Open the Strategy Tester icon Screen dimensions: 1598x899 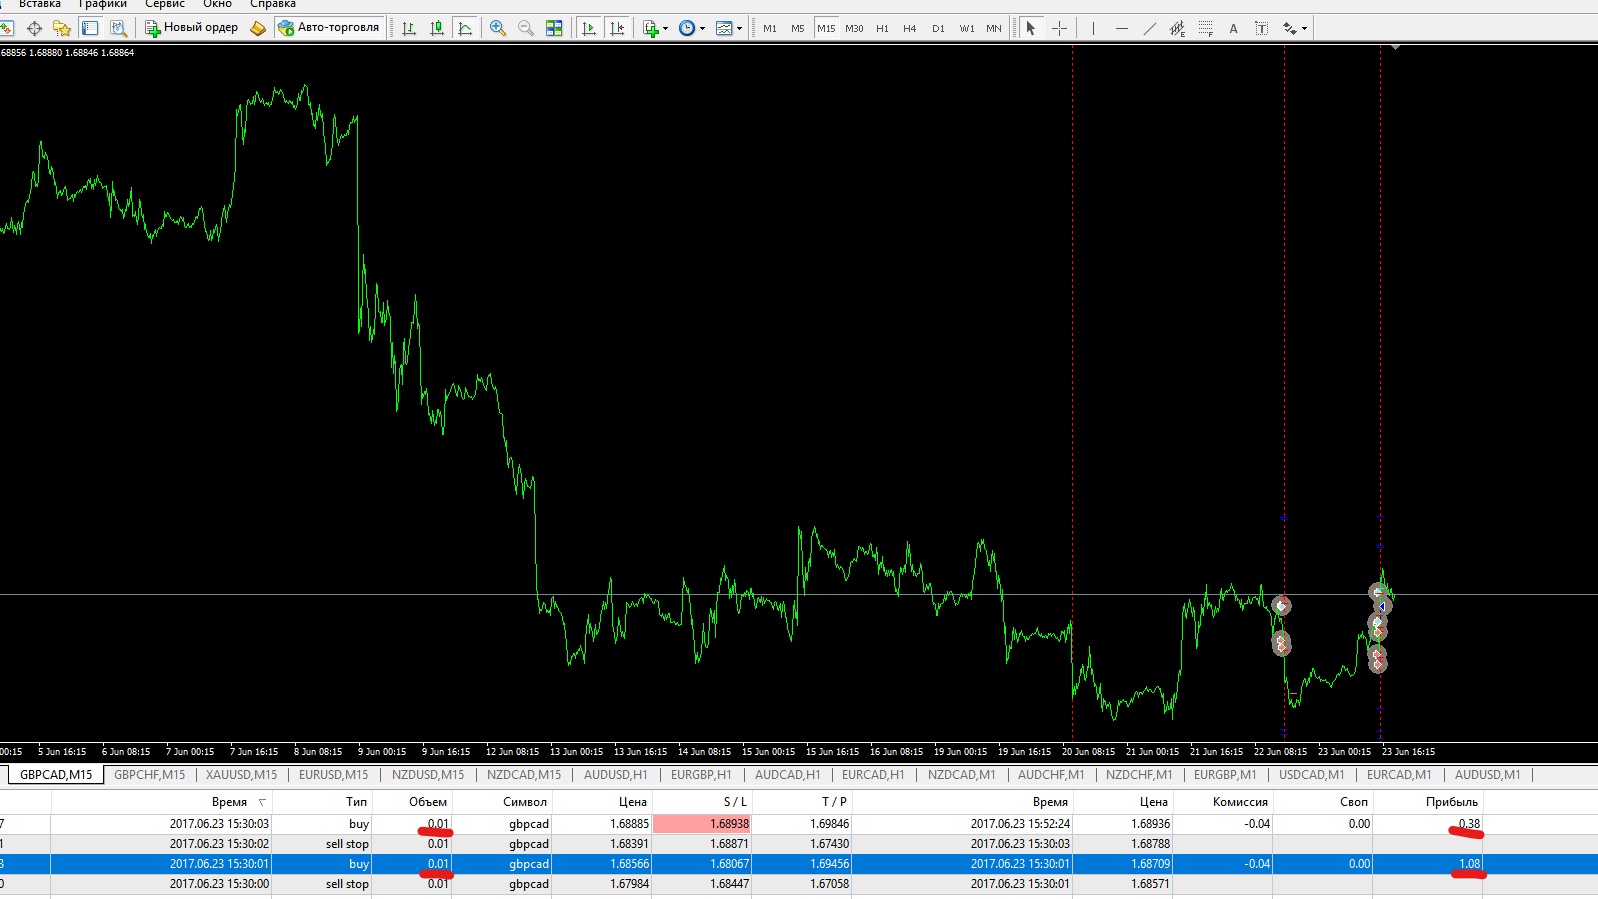coord(118,28)
